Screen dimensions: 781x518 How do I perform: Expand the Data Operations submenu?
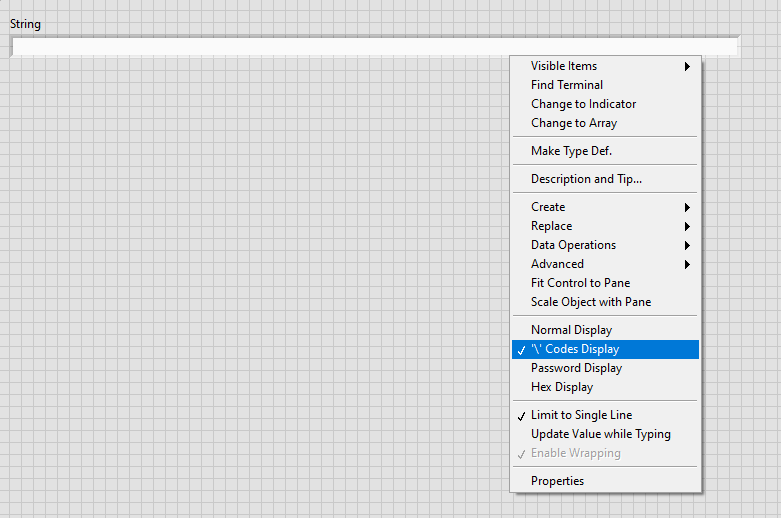click(605, 245)
